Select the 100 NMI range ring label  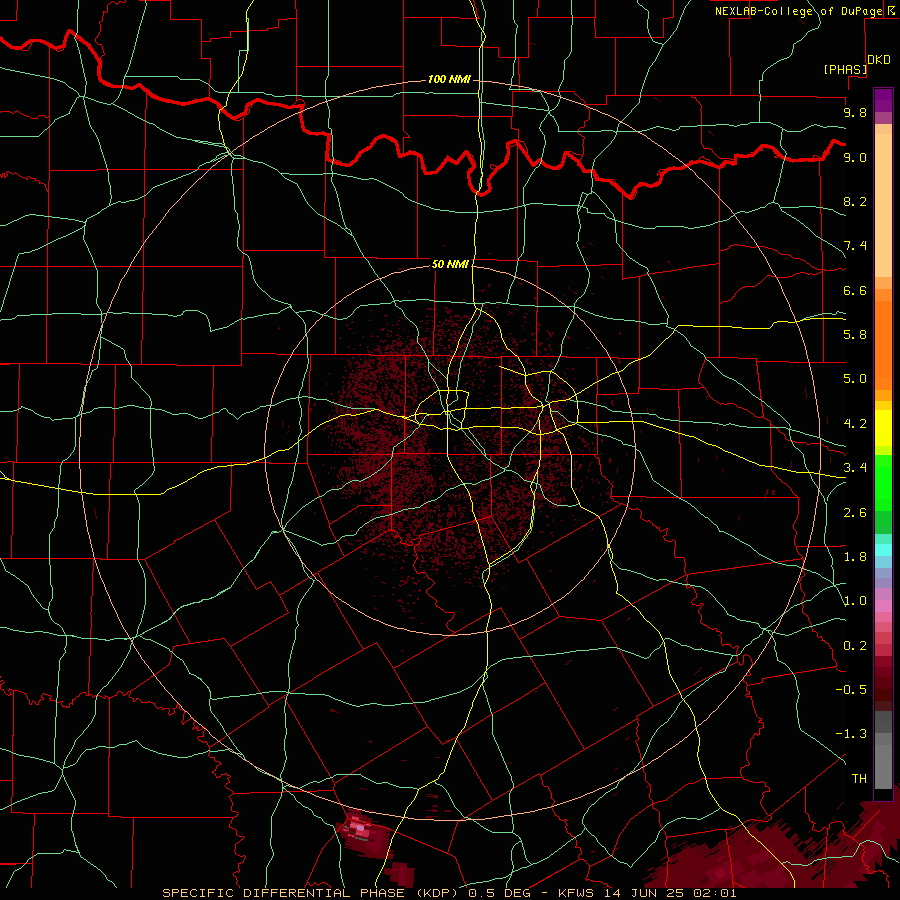[449, 79]
